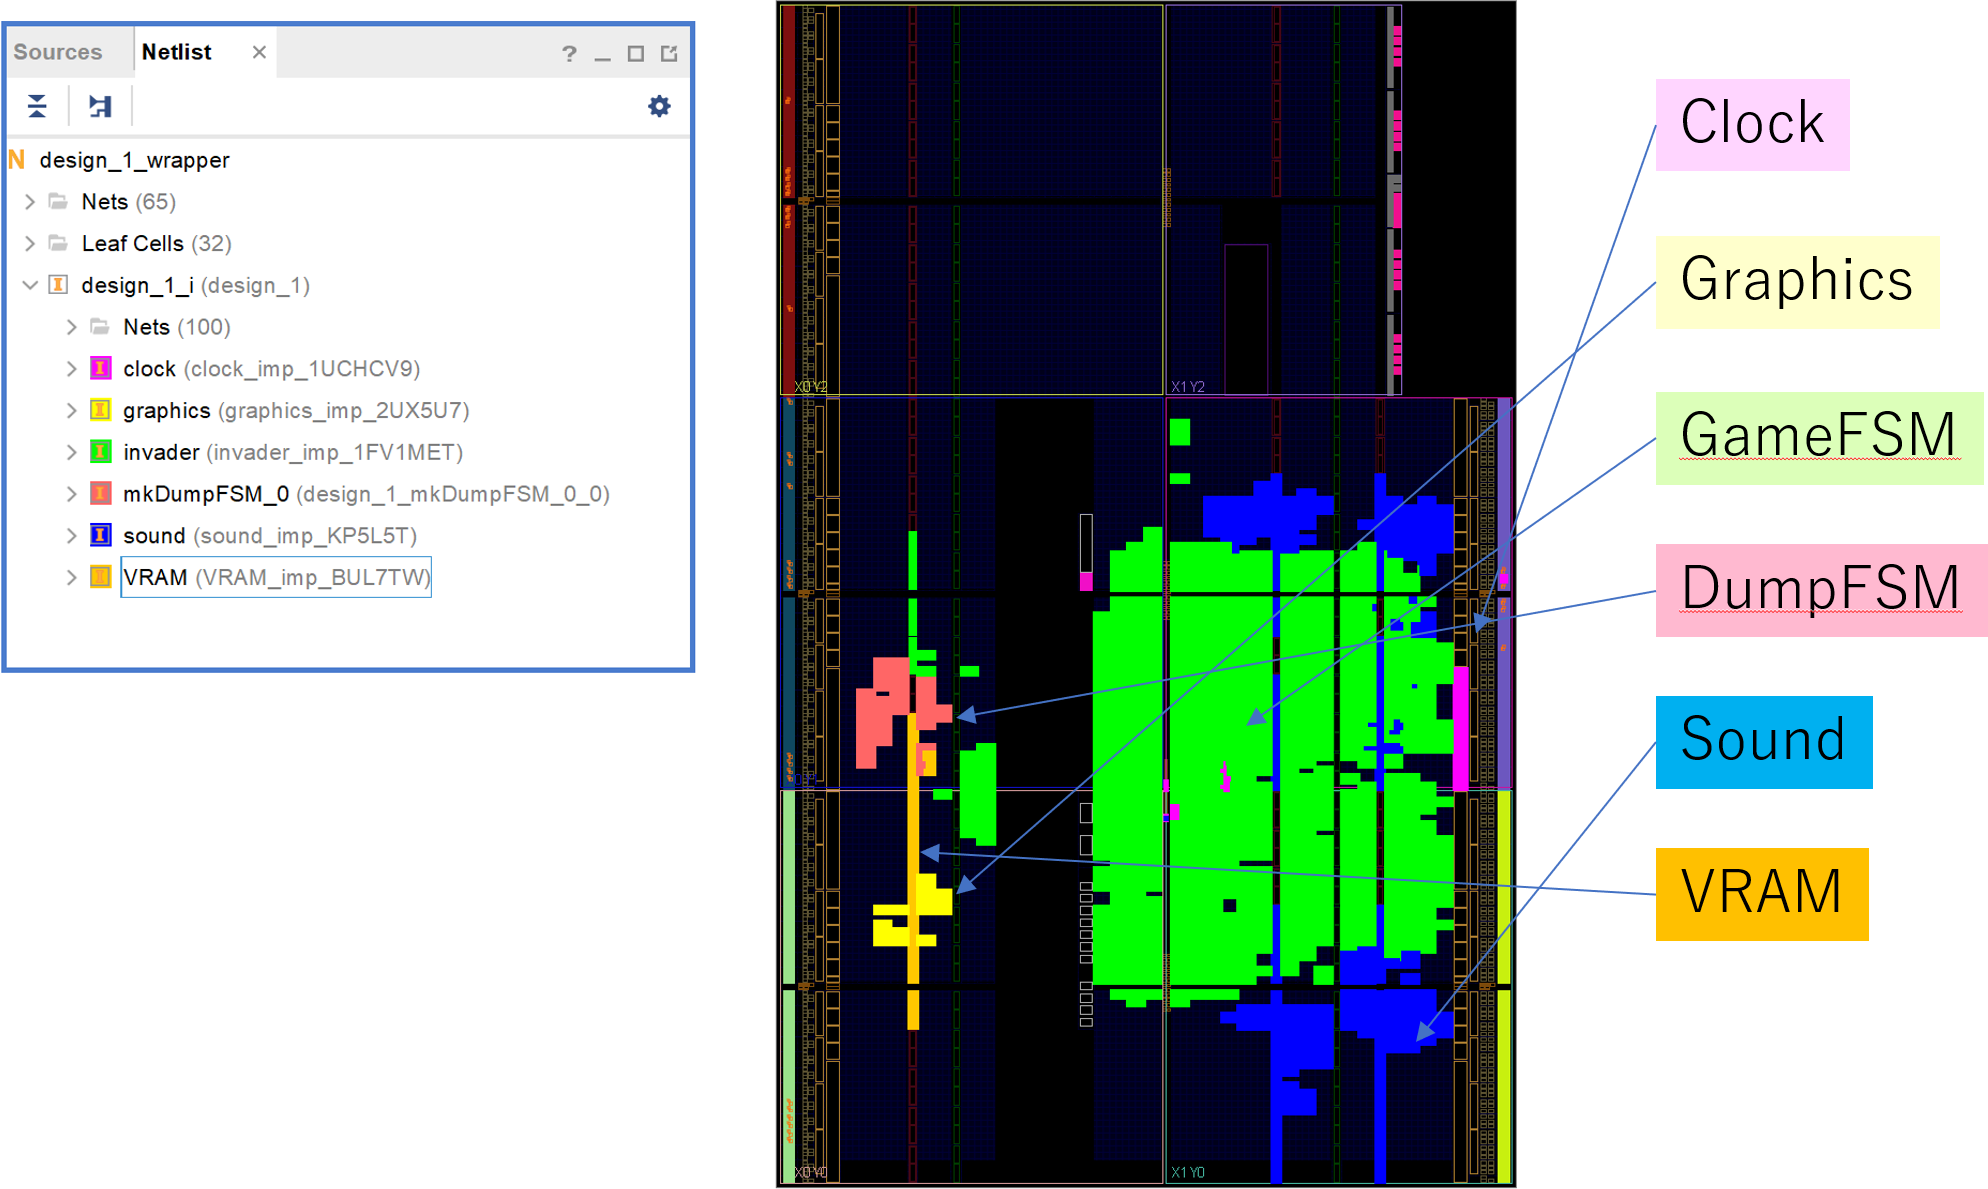Screen dimensions: 1988x1189
Task: Close the Netlist tab
Action: click(259, 52)
